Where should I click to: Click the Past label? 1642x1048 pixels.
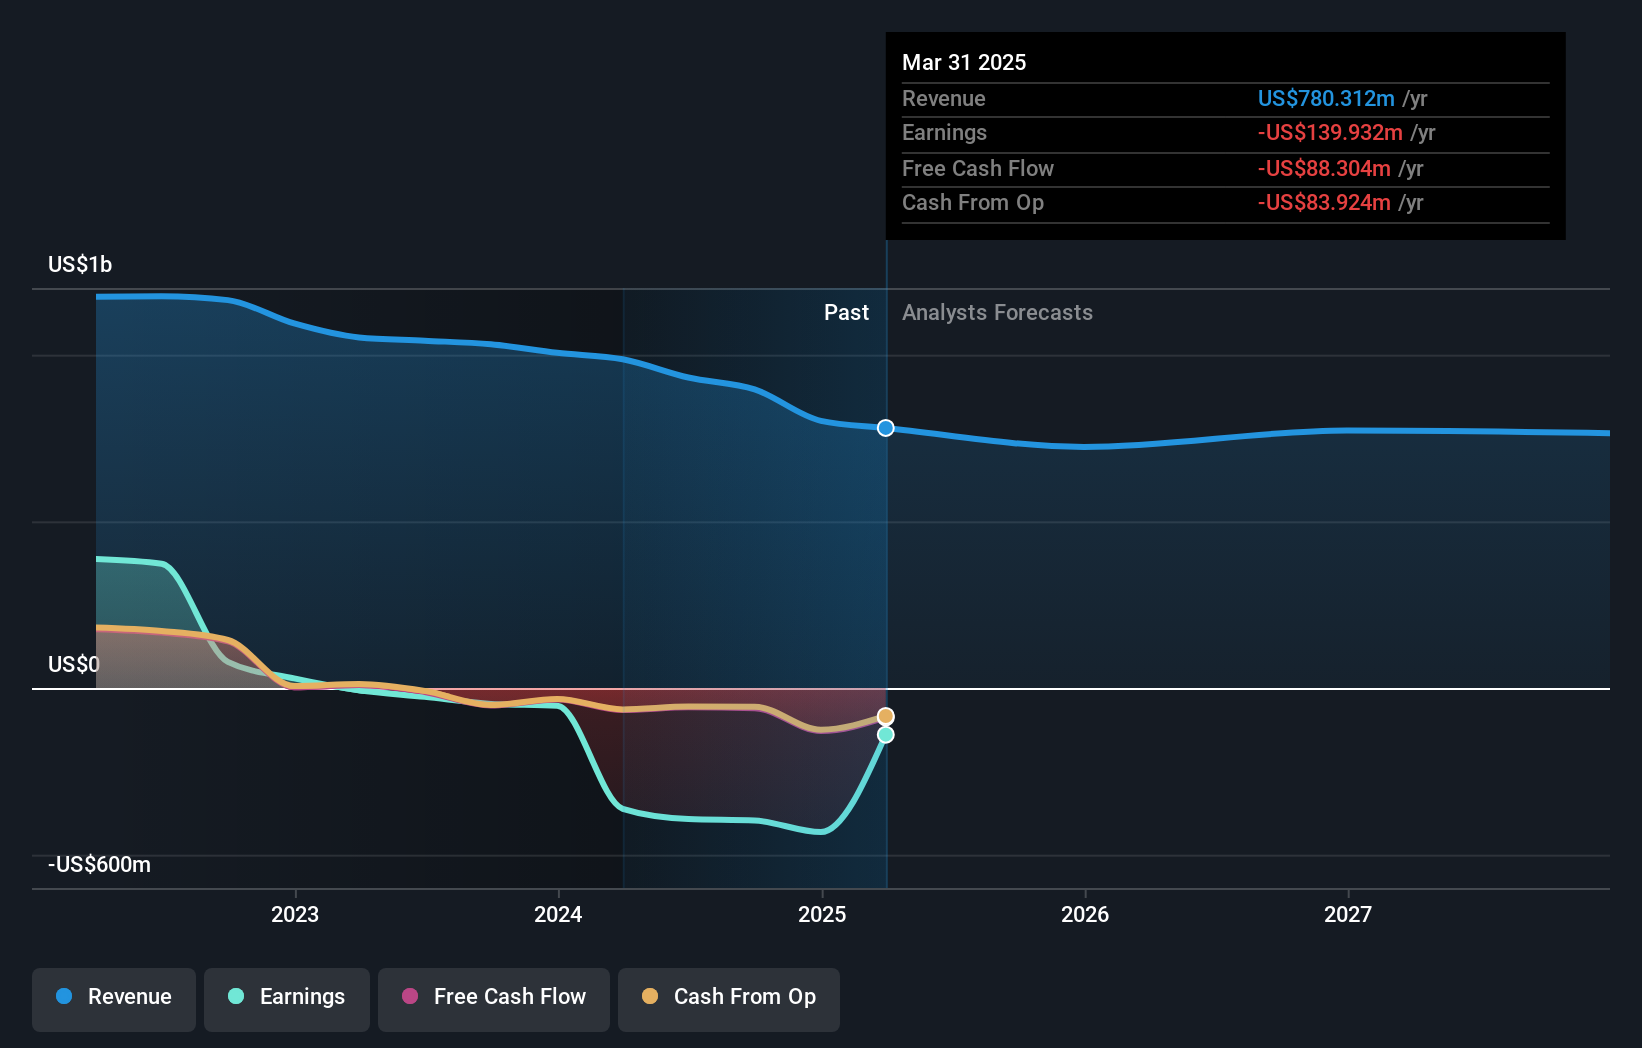click(x=846, y=312)
